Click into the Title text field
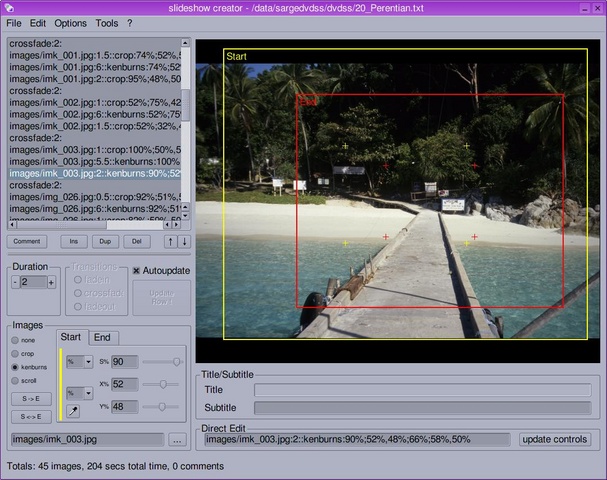The width and height of the screenshot is (607, 480). point(422,390)
